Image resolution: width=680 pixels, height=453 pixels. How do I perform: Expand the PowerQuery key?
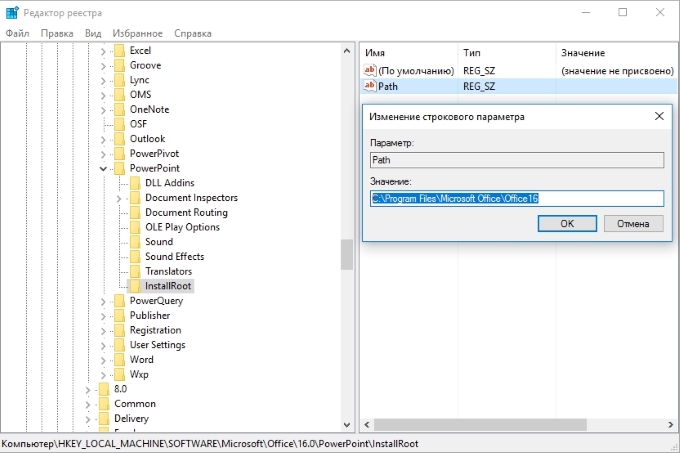click(x=103, y=301)
